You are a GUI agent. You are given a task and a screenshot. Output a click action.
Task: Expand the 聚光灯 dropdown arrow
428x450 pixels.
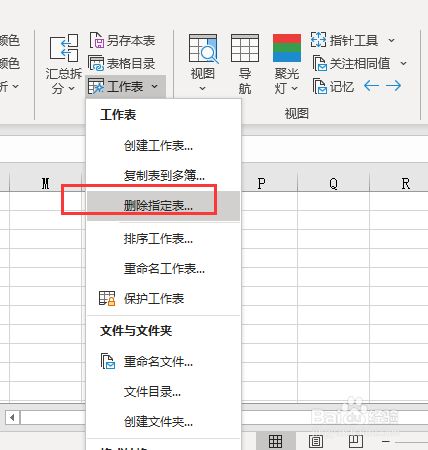click(294, 88)
